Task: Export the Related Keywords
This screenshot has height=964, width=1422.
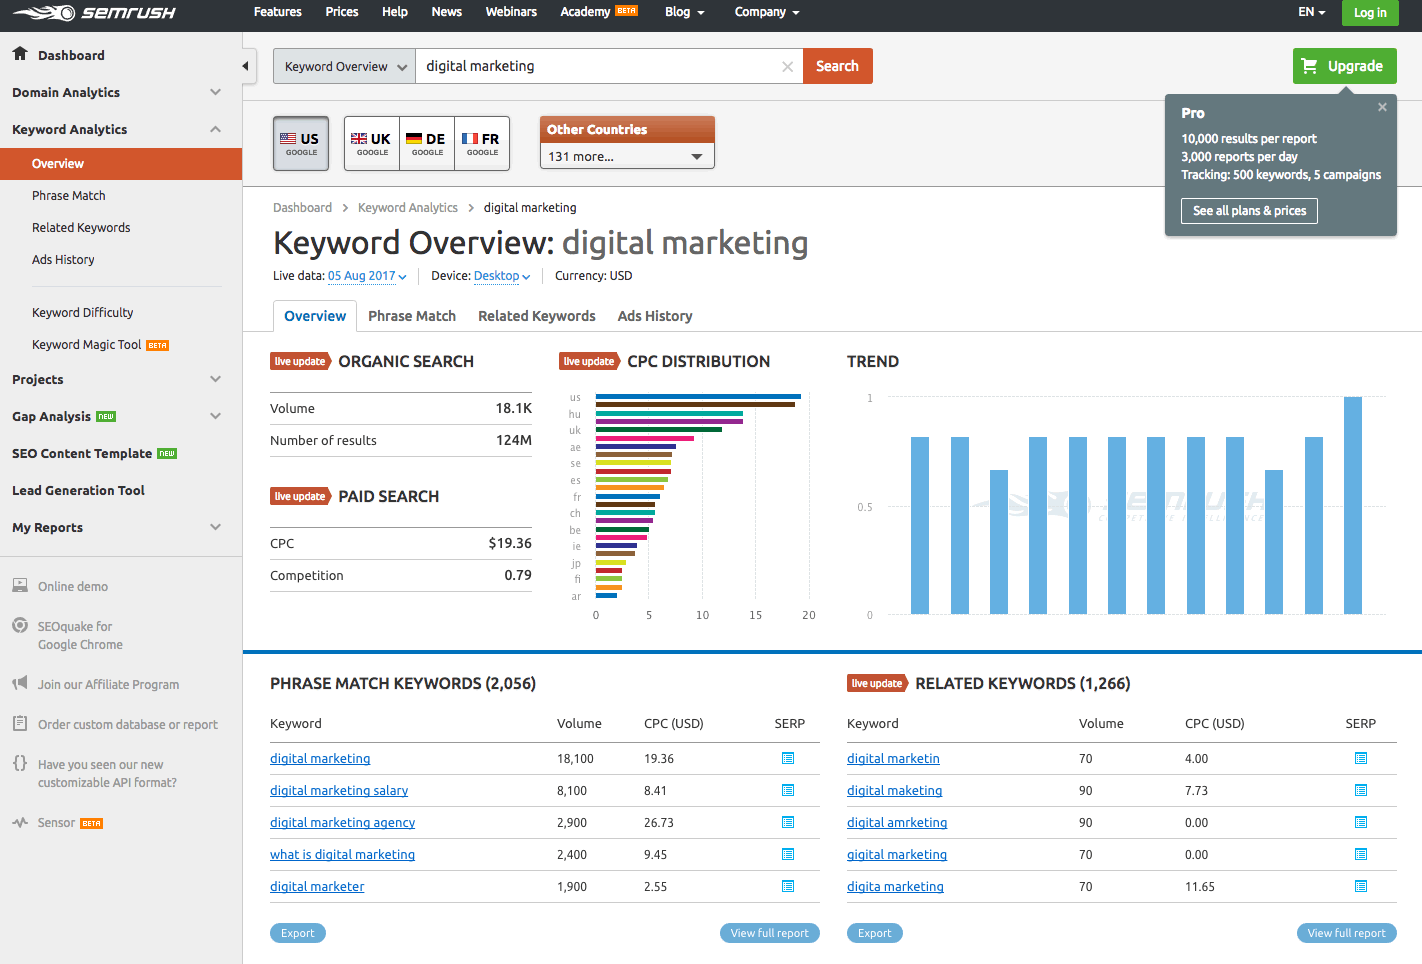Action: (x=875, y=933)
